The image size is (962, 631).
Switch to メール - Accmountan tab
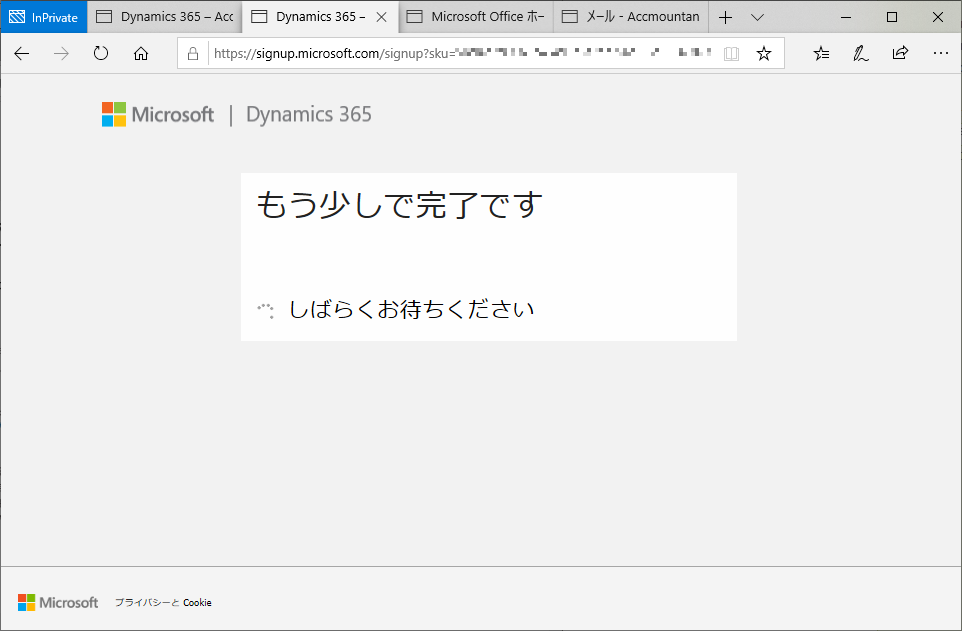pos(631,17)
